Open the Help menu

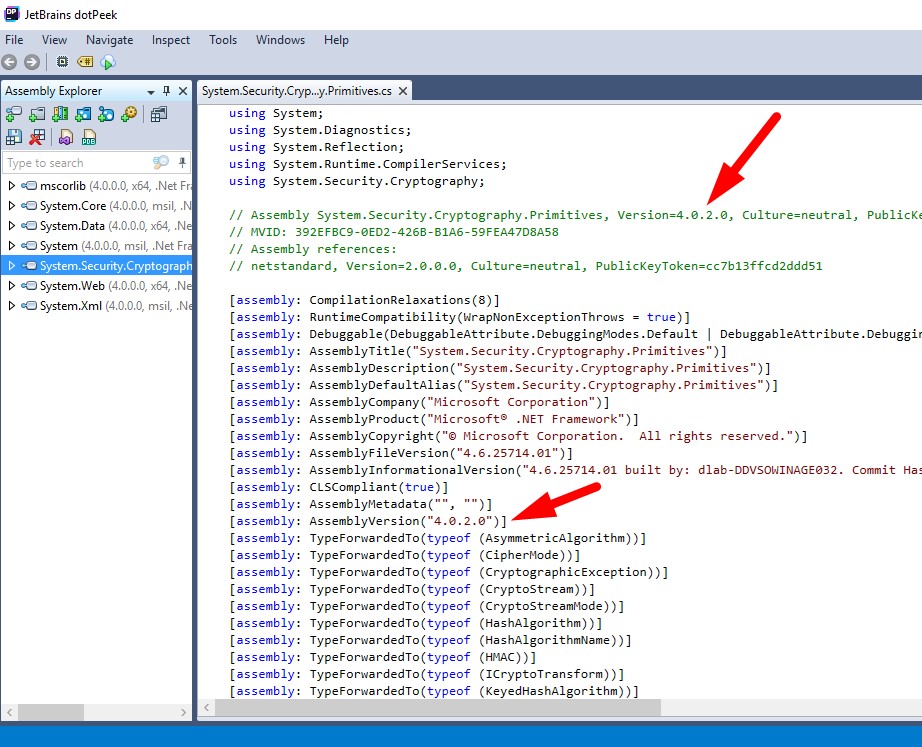coord(336,40)
